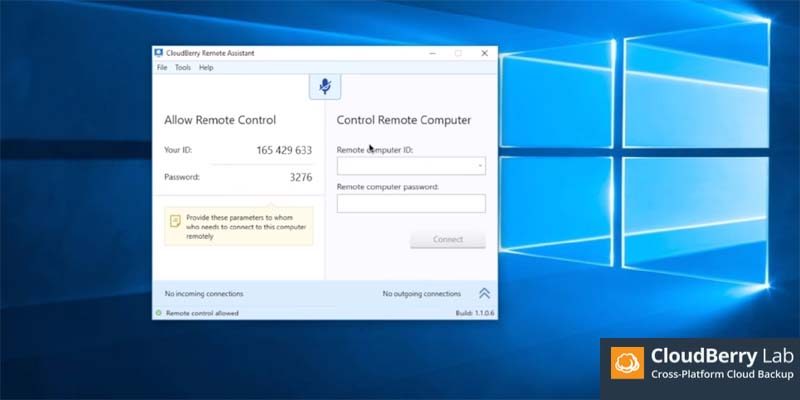Open the Remote computer ID dropdown arrow
This screenshot has height=400, width=800.
480,166
